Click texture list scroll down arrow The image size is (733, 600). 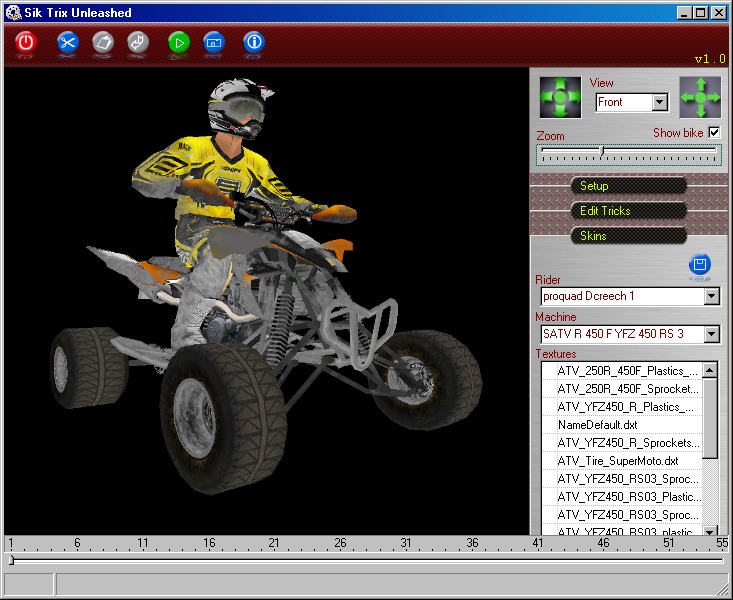[710, 531]
